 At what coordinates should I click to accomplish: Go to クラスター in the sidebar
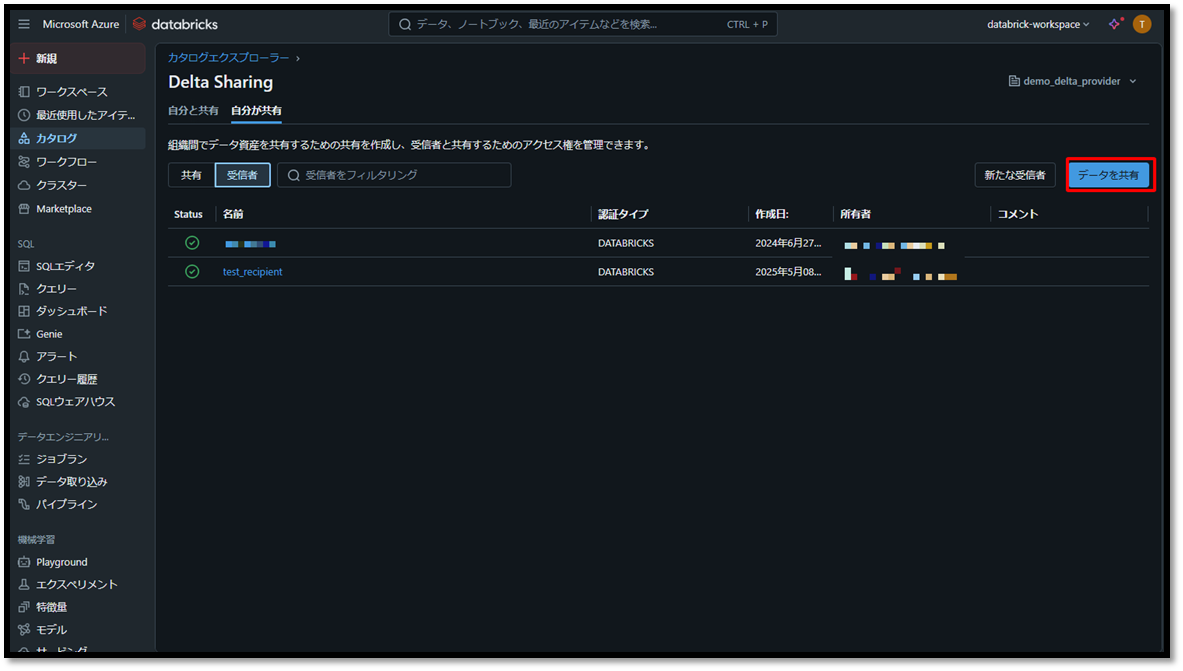click(x=61, y=185)
